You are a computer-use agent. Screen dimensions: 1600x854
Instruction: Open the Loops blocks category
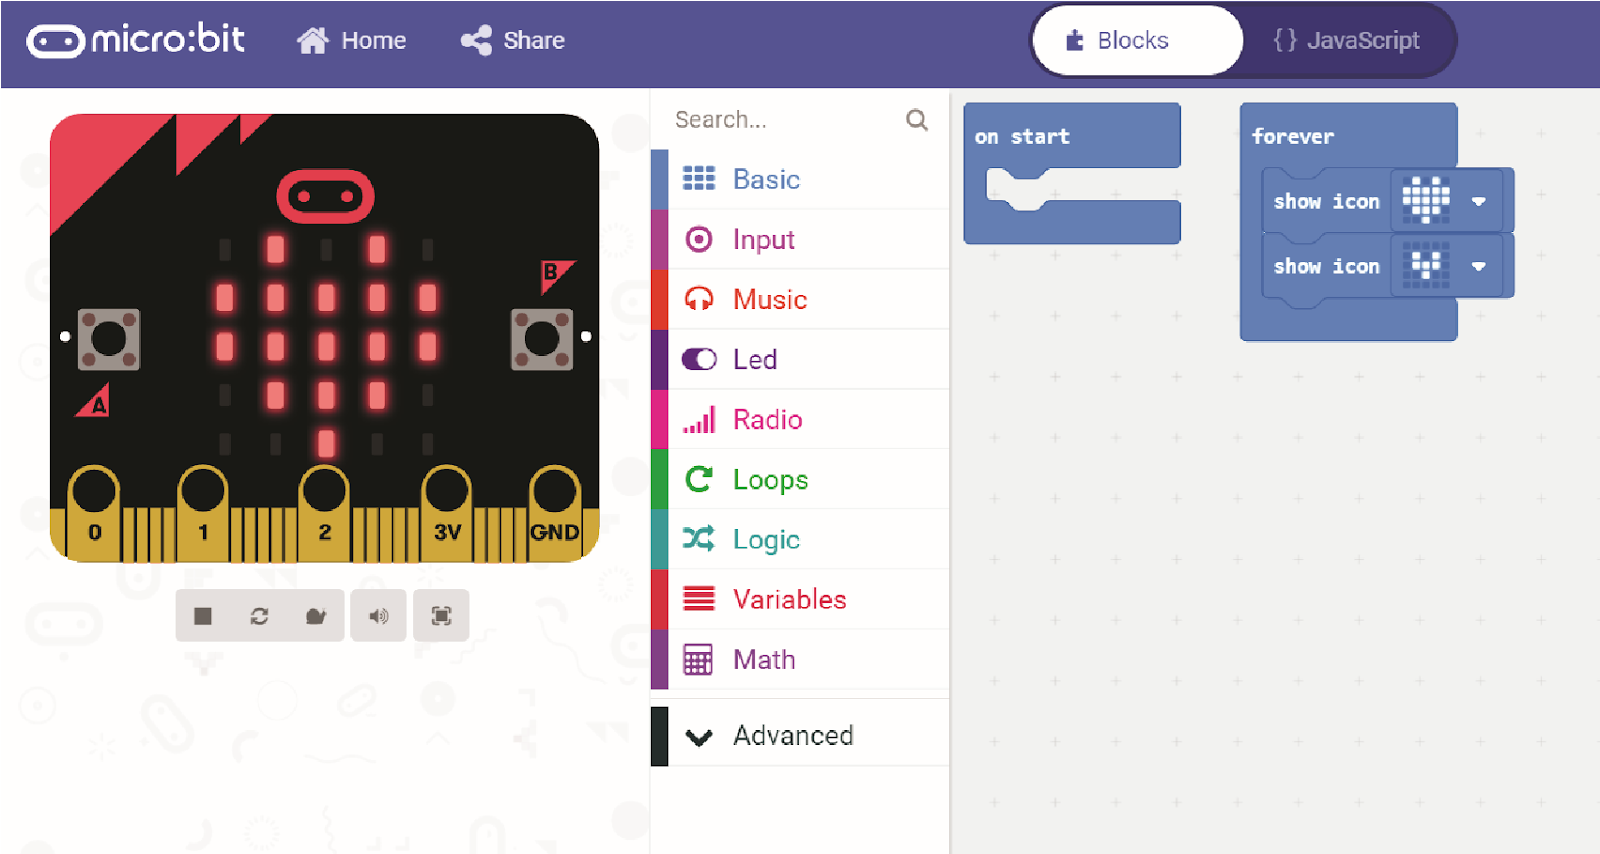pos(800,479)
